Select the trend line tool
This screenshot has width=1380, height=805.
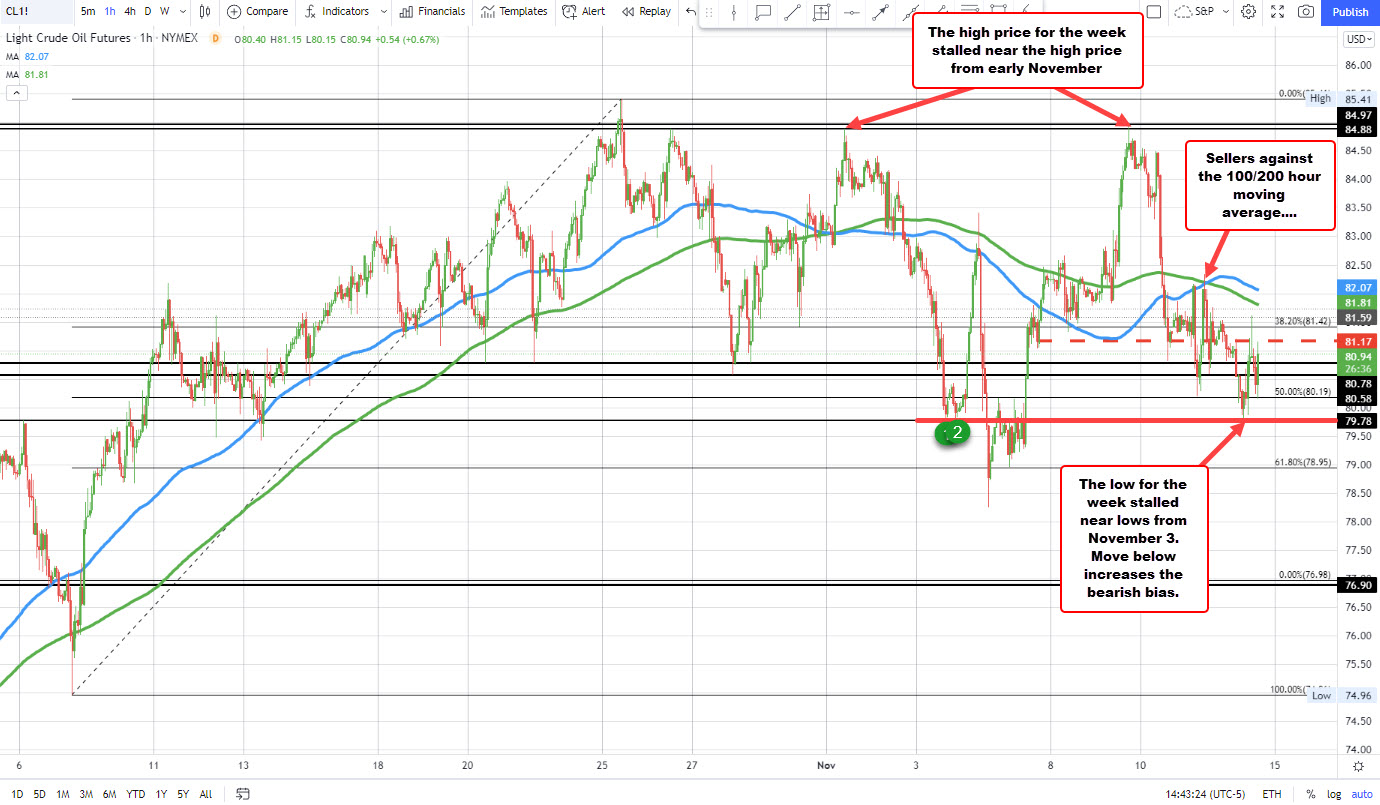click(x=792, y=13)
